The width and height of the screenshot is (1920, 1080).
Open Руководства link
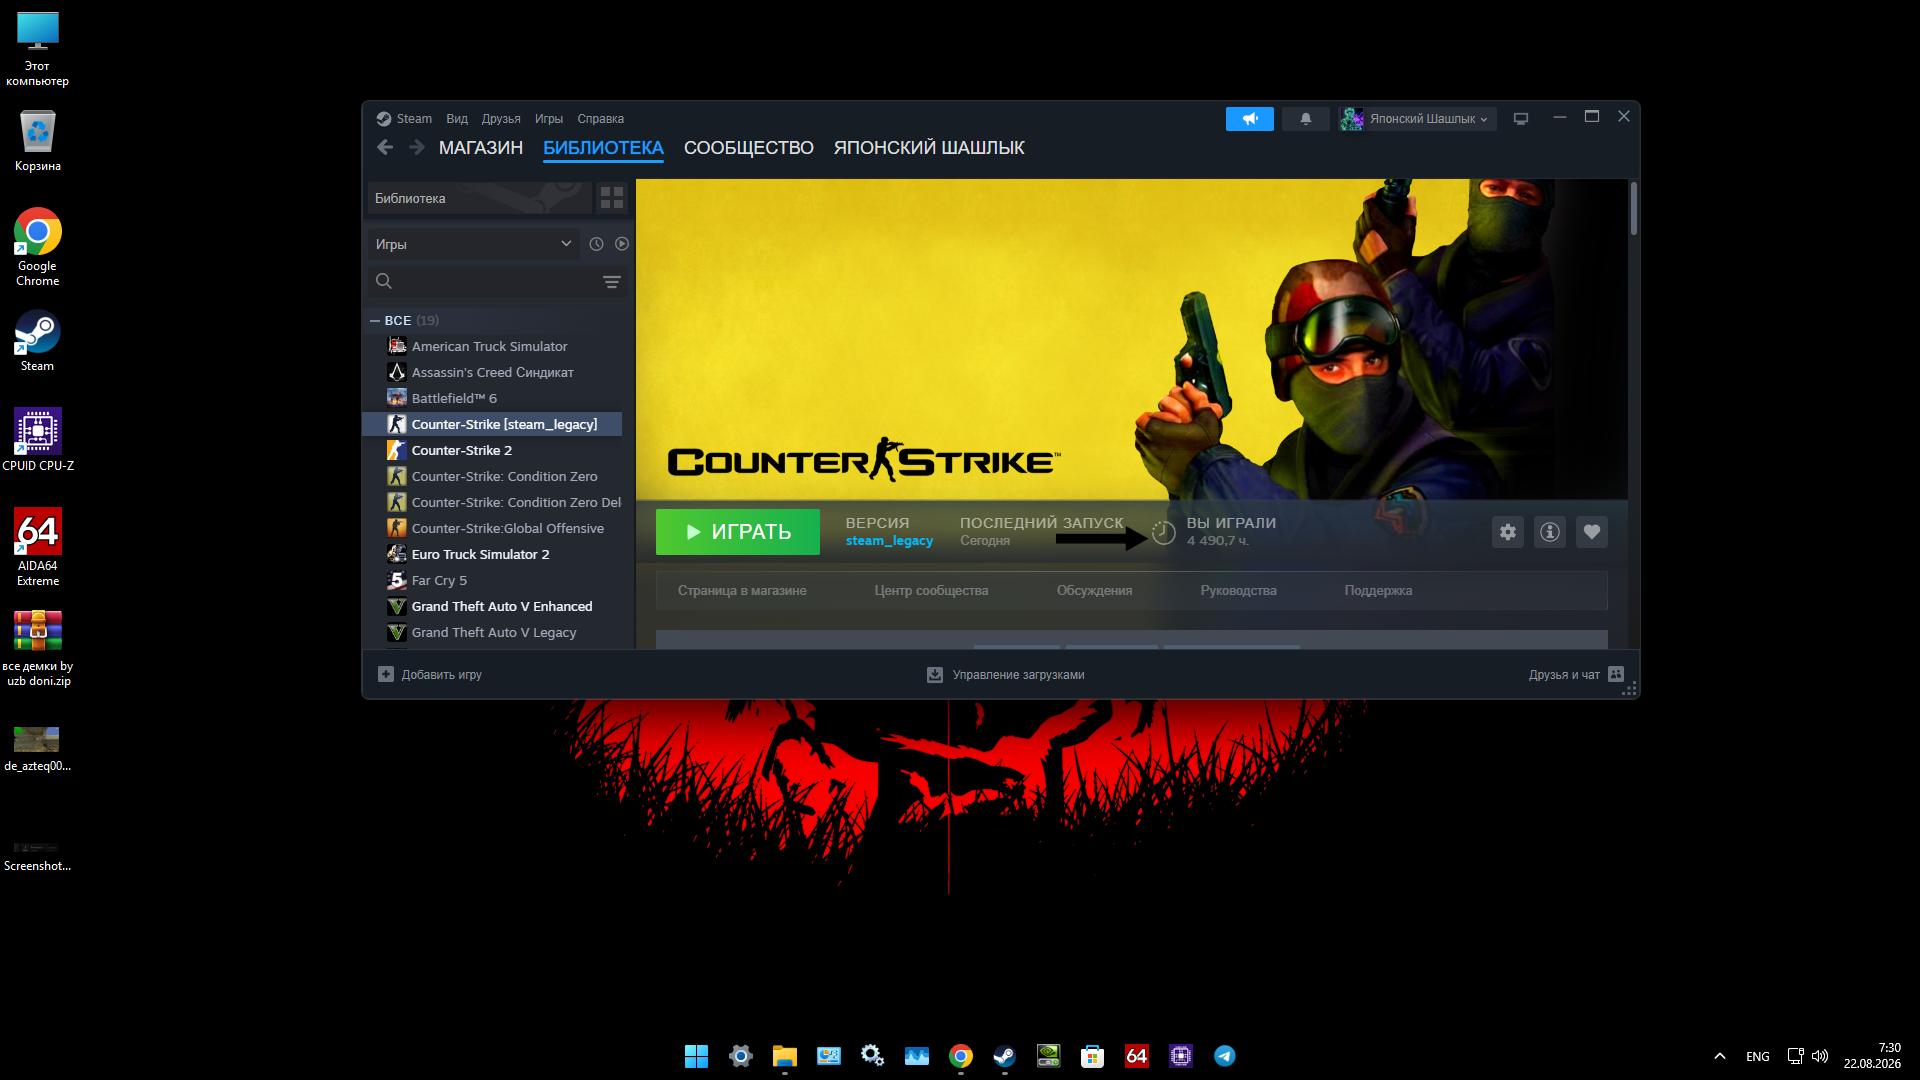click(1238, 591)
